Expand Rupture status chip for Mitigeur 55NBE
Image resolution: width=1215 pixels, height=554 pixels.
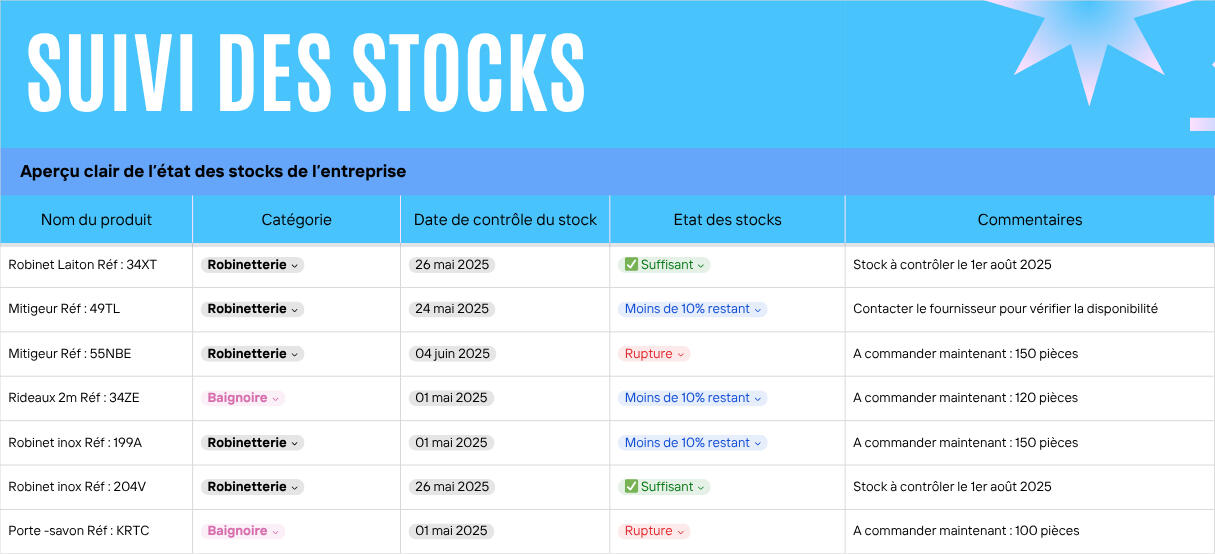click(x=654, y=354)
